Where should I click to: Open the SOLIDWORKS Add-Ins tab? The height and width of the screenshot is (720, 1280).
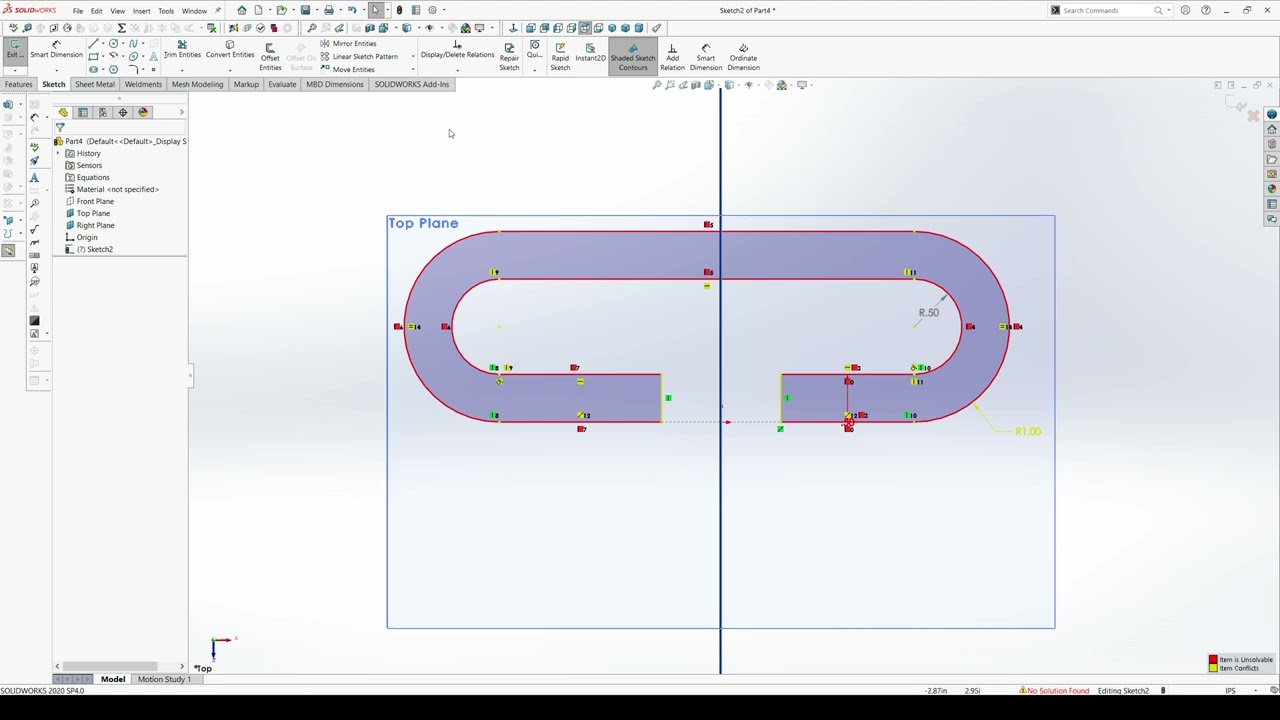tap(412, 84)
